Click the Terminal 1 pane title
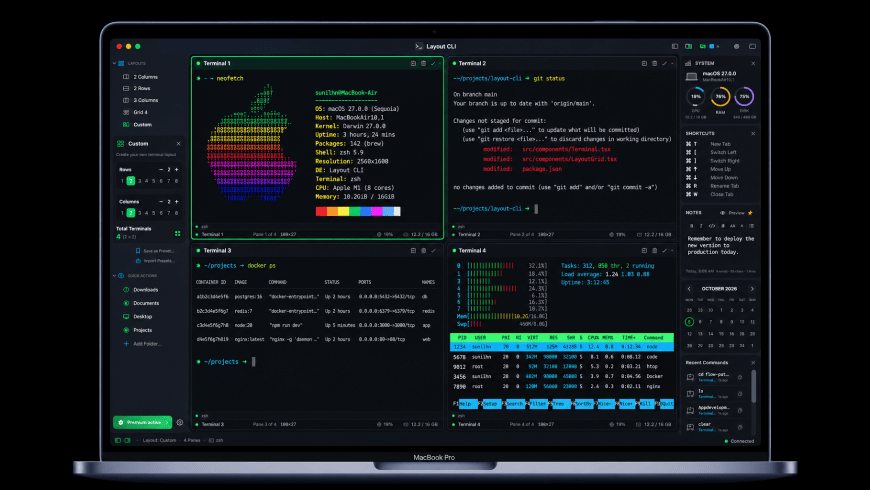Viewport: 870px width, 490px height. point(217,63)
